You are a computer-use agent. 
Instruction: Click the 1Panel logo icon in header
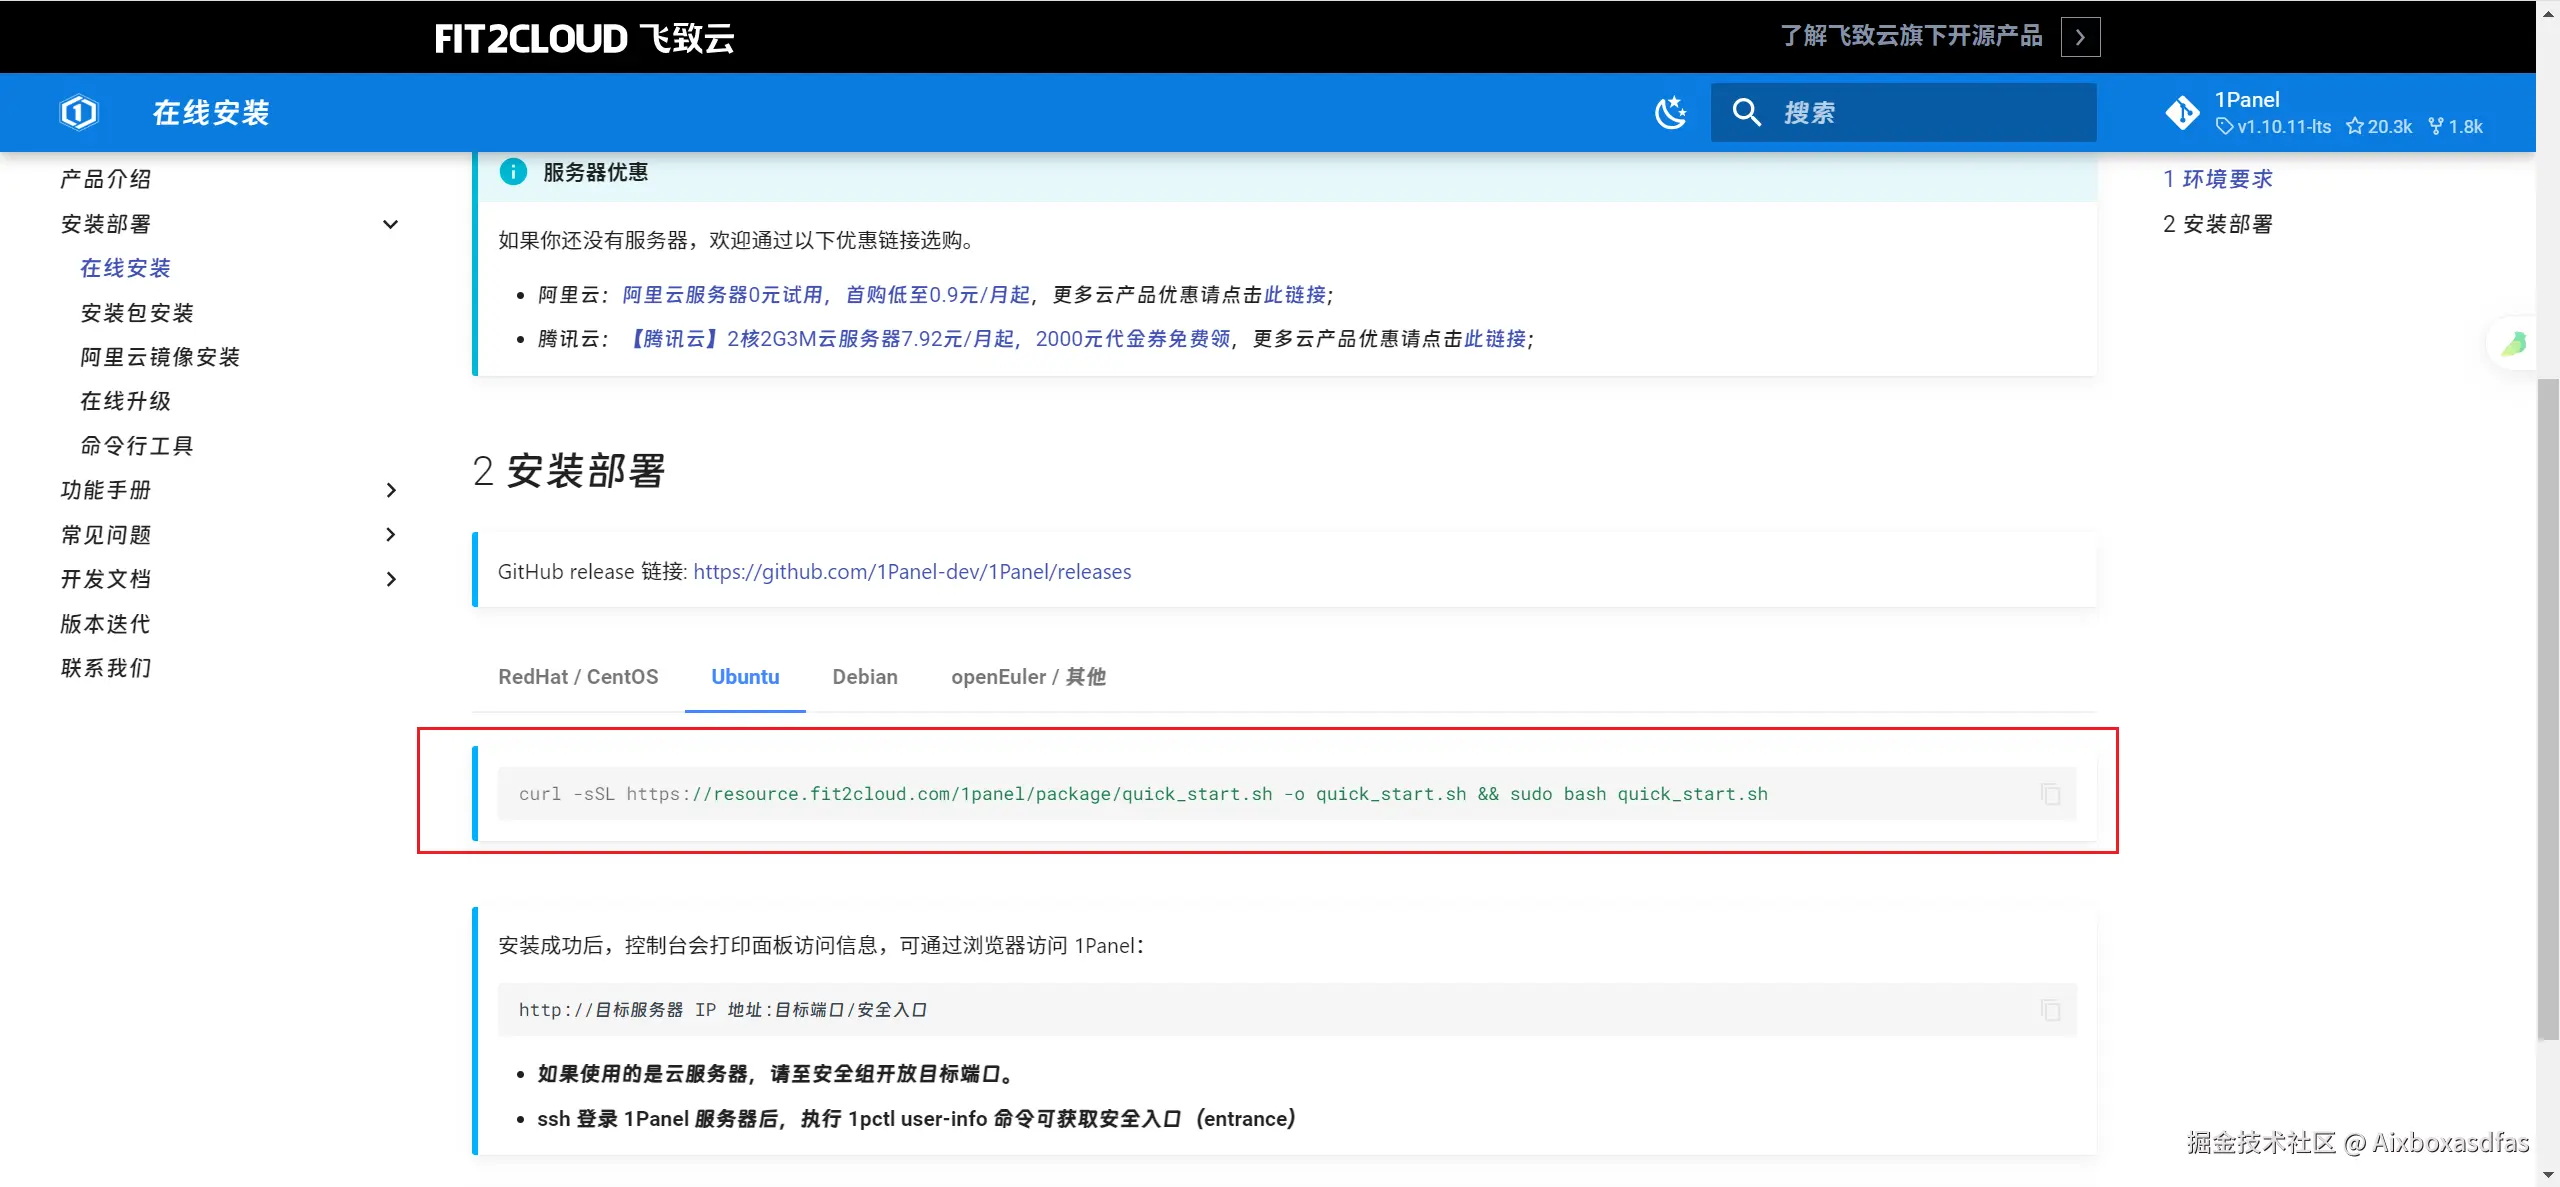tap(79, 112)
